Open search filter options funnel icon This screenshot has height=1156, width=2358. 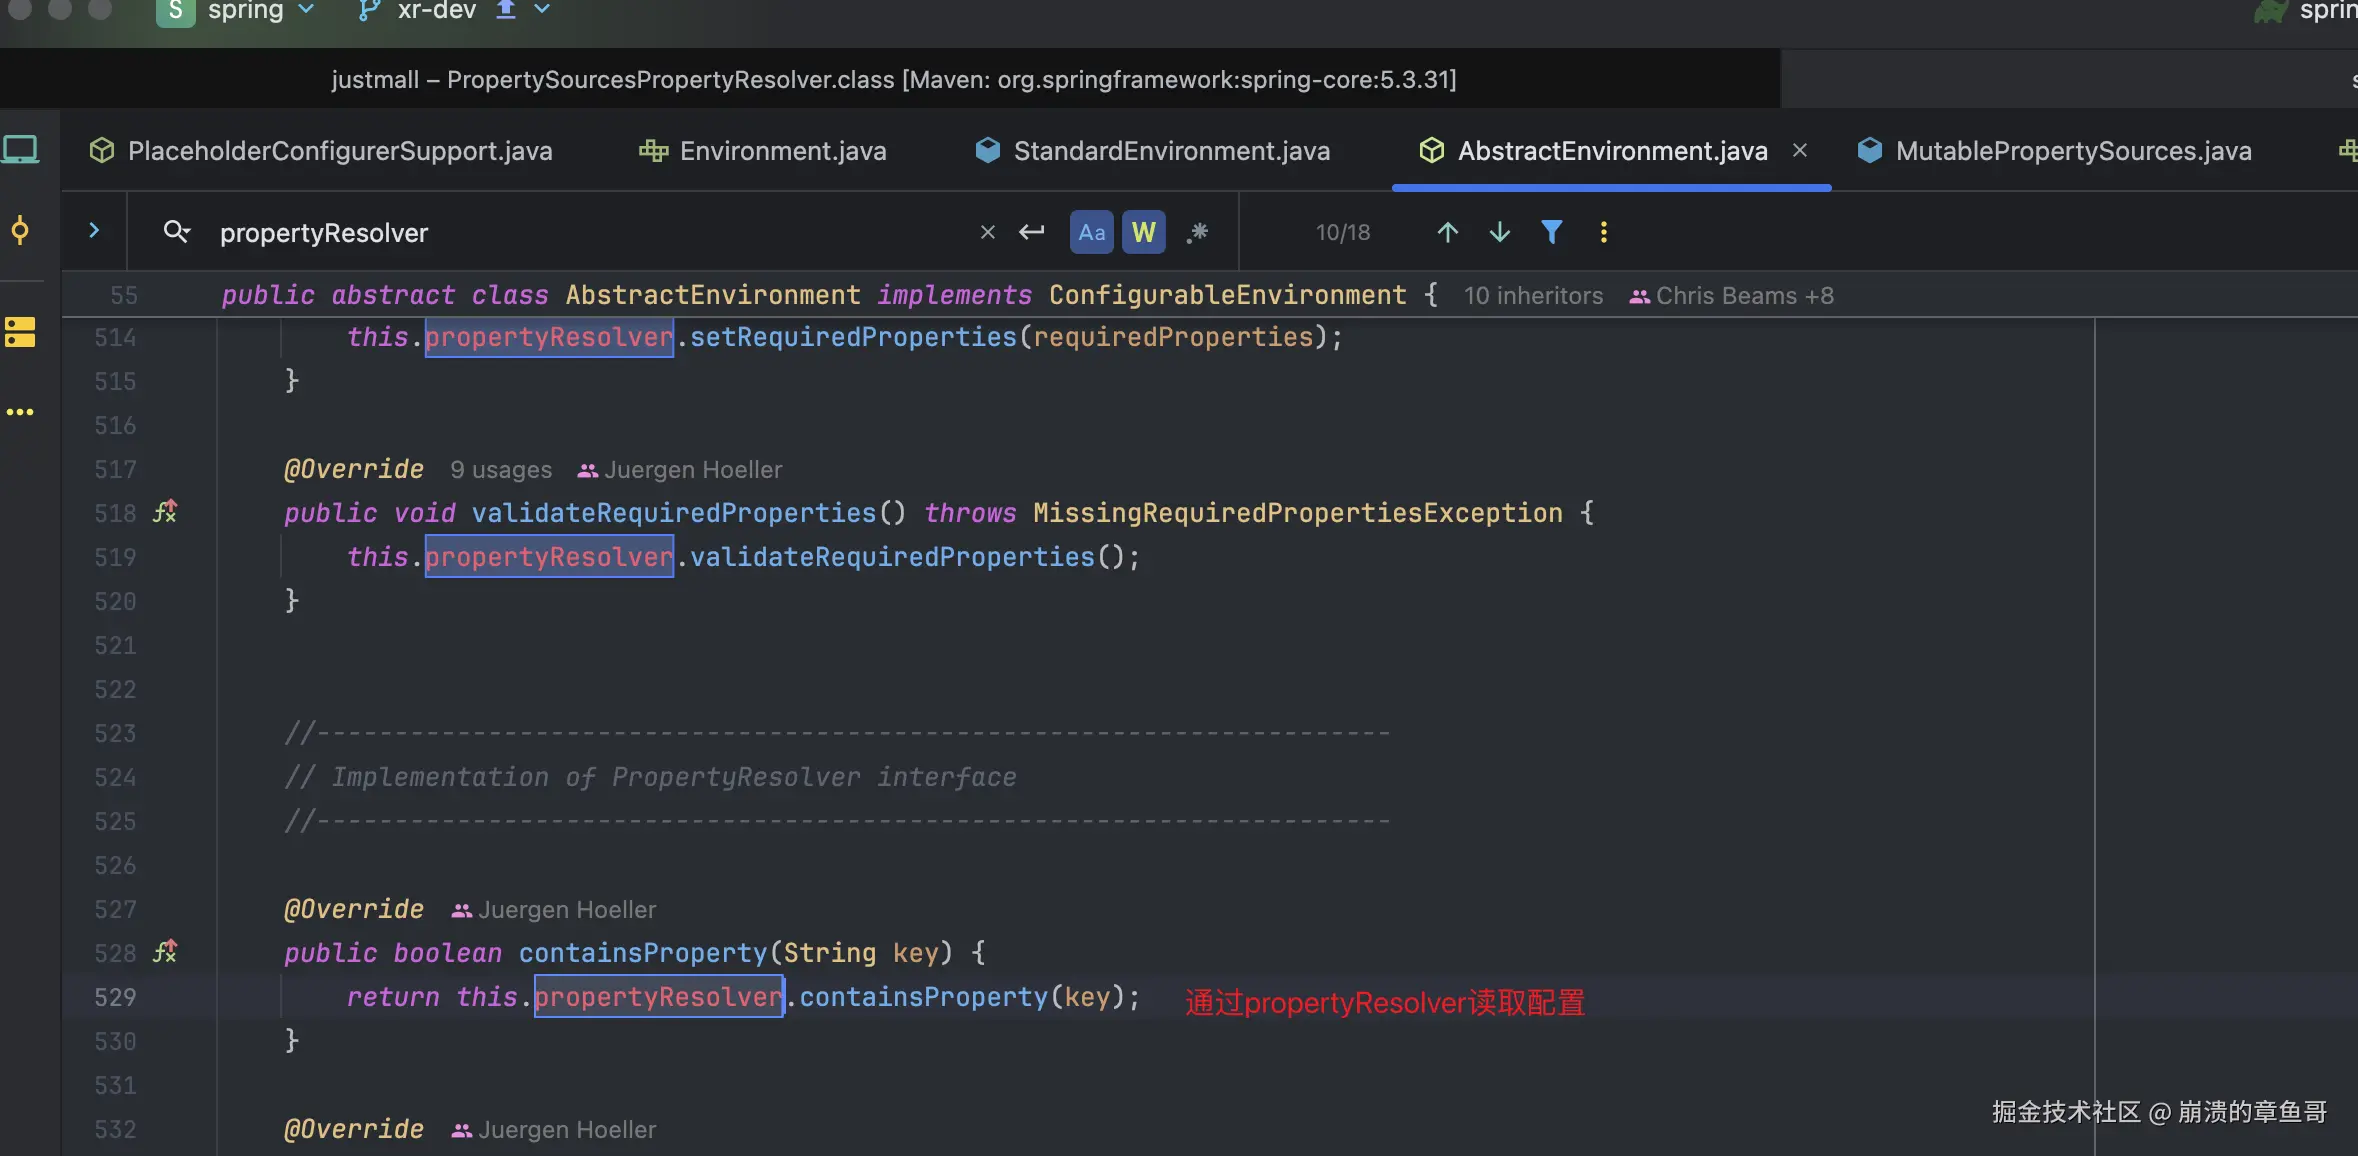(1551, 232)
